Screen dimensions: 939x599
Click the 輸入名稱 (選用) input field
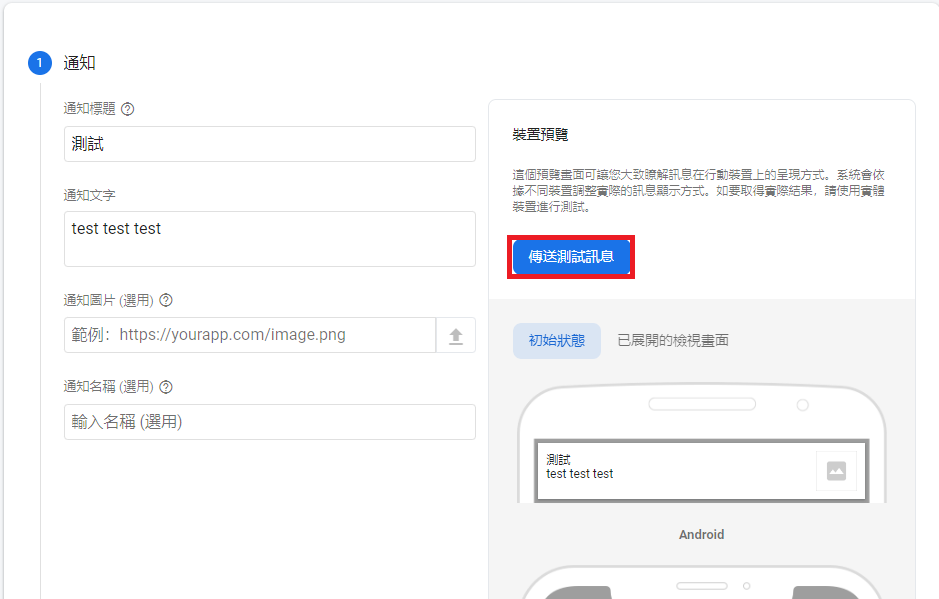tap(270, 422)
